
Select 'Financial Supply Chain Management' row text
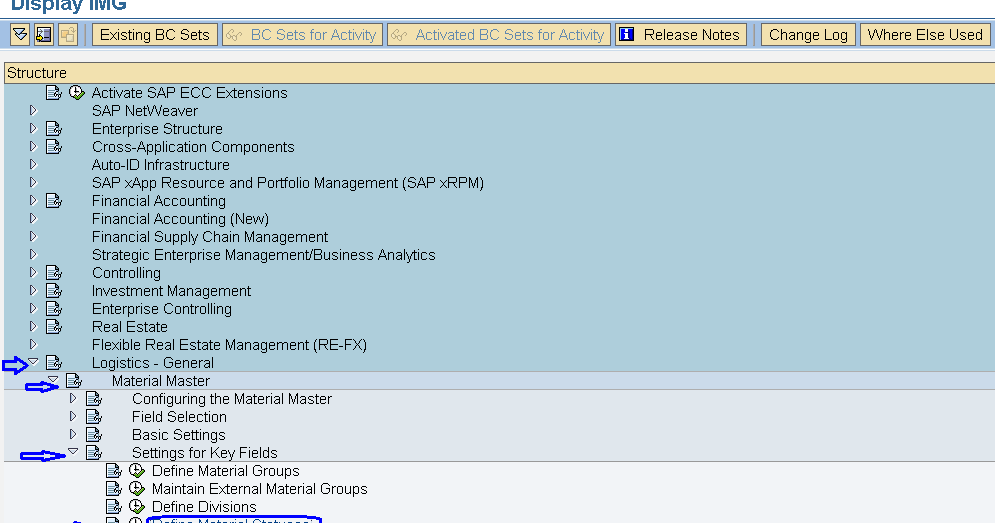(210, 237)
